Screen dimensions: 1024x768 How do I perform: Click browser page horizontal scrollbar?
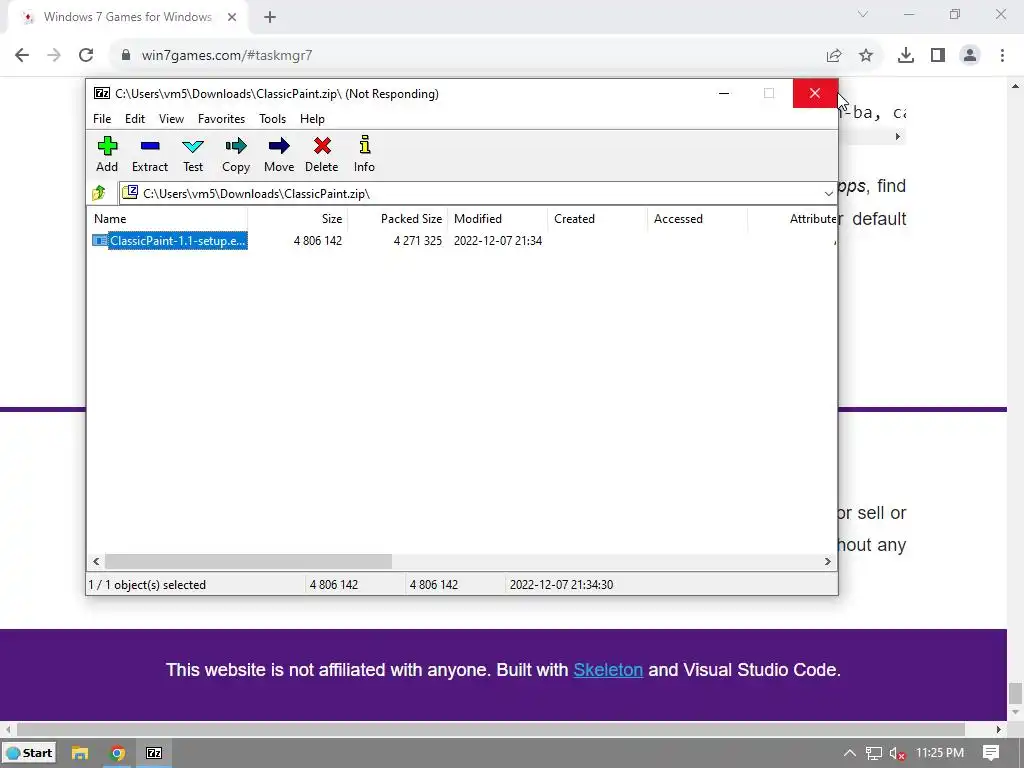pyautogui.click(x=490, y=729)
